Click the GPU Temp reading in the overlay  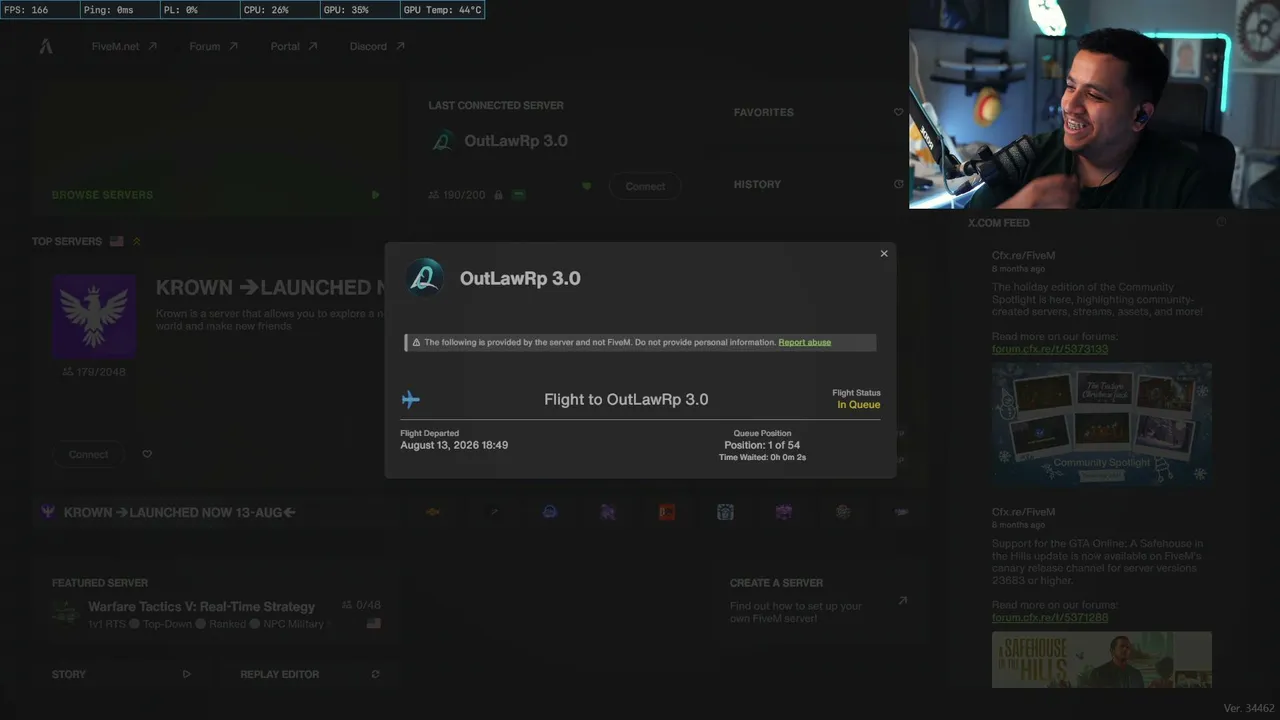(x=442, y=10)
